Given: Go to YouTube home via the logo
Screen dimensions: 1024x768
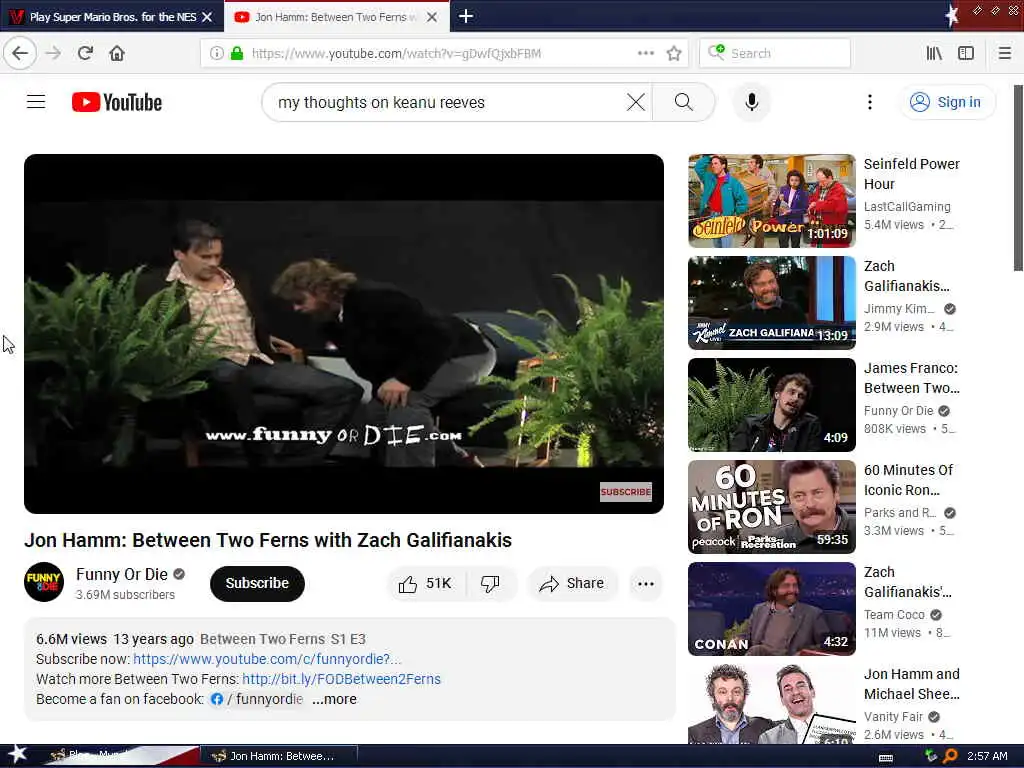Looking at the screenshot, I should (117, 102).
